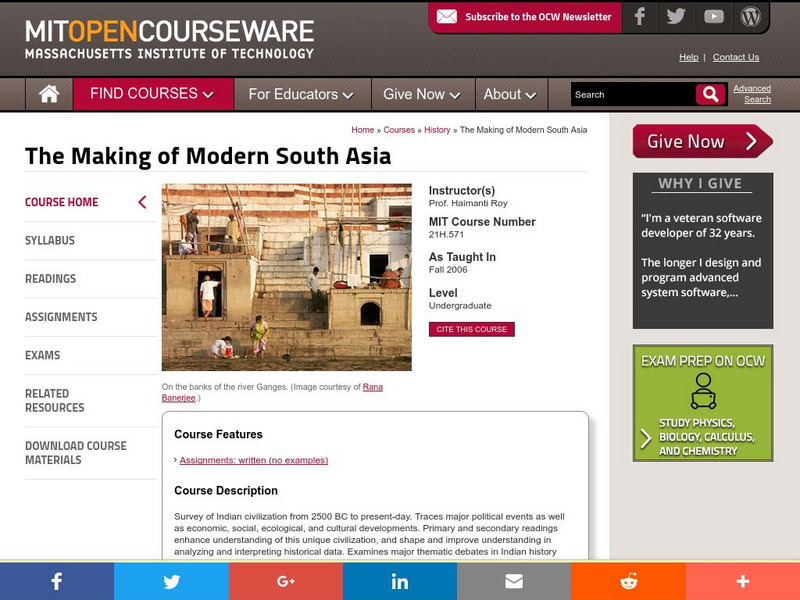
Task: Click the red search magnifier button
Action: (x=710, y=94)
